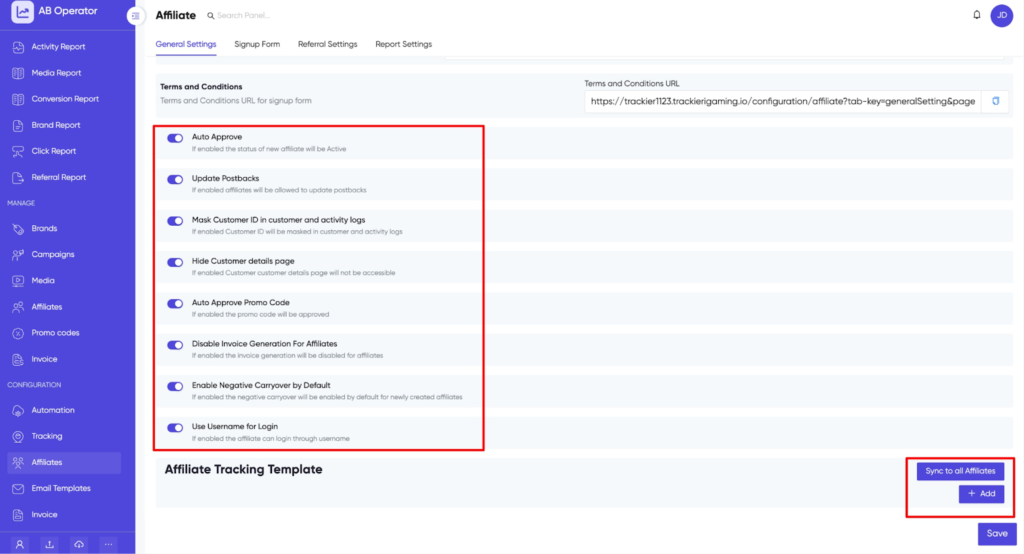
Task: Click the Referral Report icon
Action: pyautogui.click(x=18, y=178)
